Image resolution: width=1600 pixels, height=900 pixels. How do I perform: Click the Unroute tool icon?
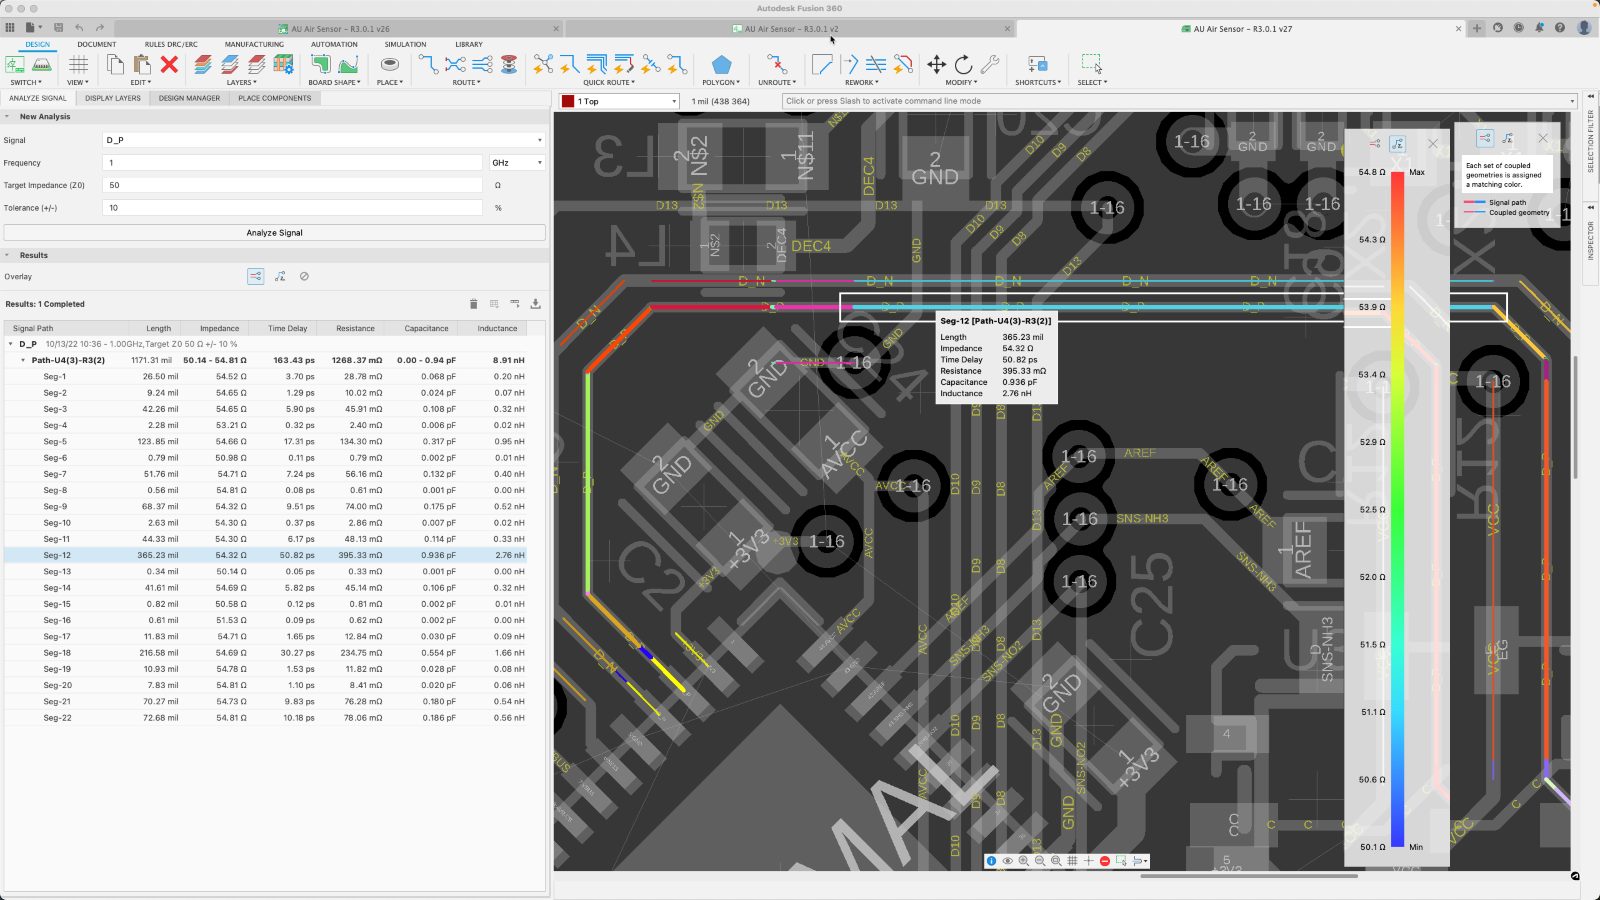pyautogui.click(x=776, y=65)
